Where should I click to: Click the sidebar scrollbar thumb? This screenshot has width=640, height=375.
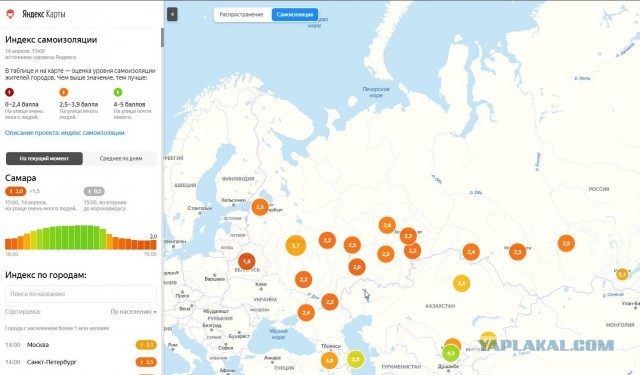point(162,38)
